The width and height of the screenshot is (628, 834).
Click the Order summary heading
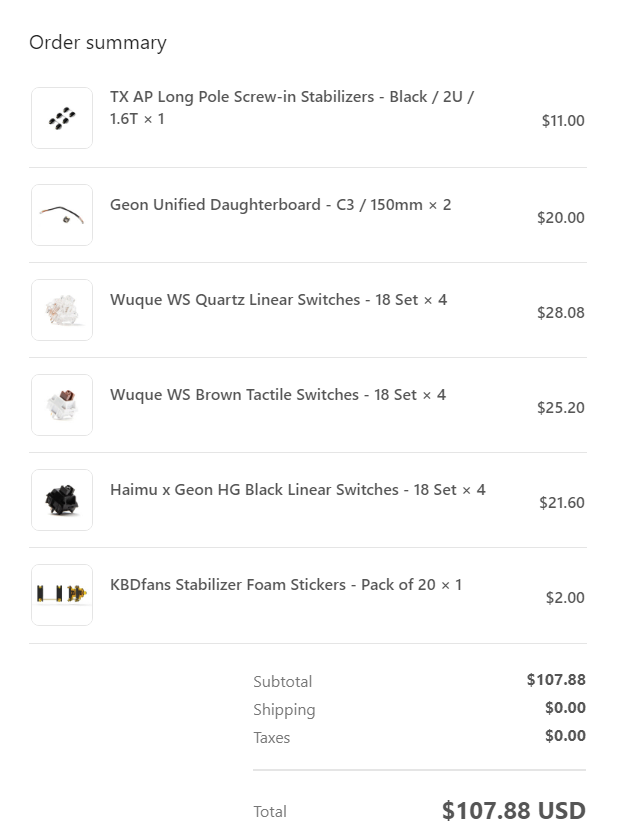coord(98,43)
